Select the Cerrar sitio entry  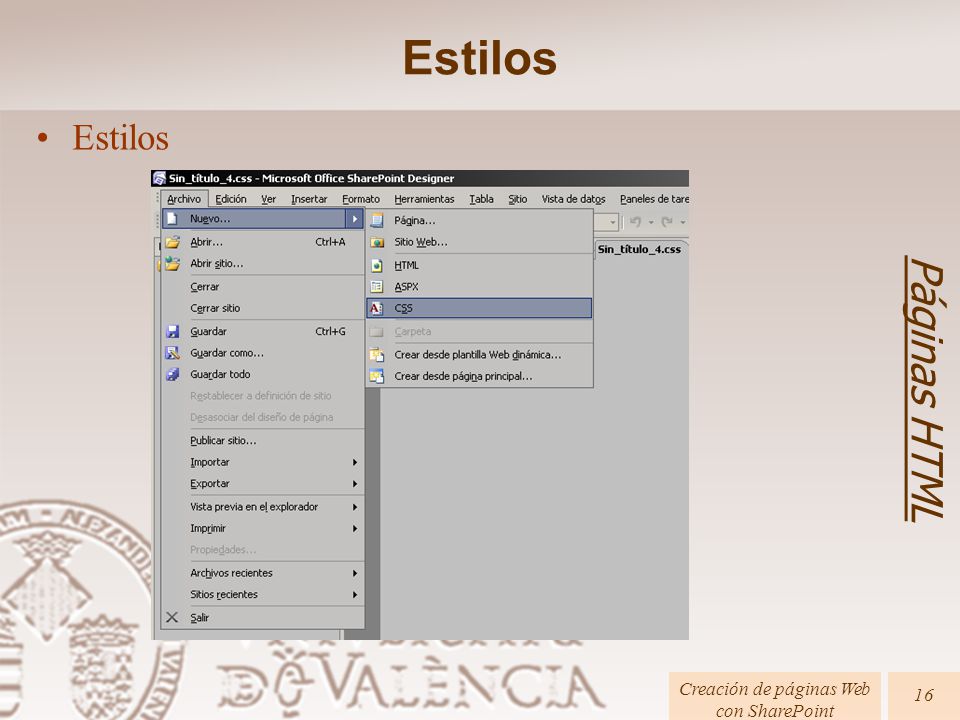point(263,308)
